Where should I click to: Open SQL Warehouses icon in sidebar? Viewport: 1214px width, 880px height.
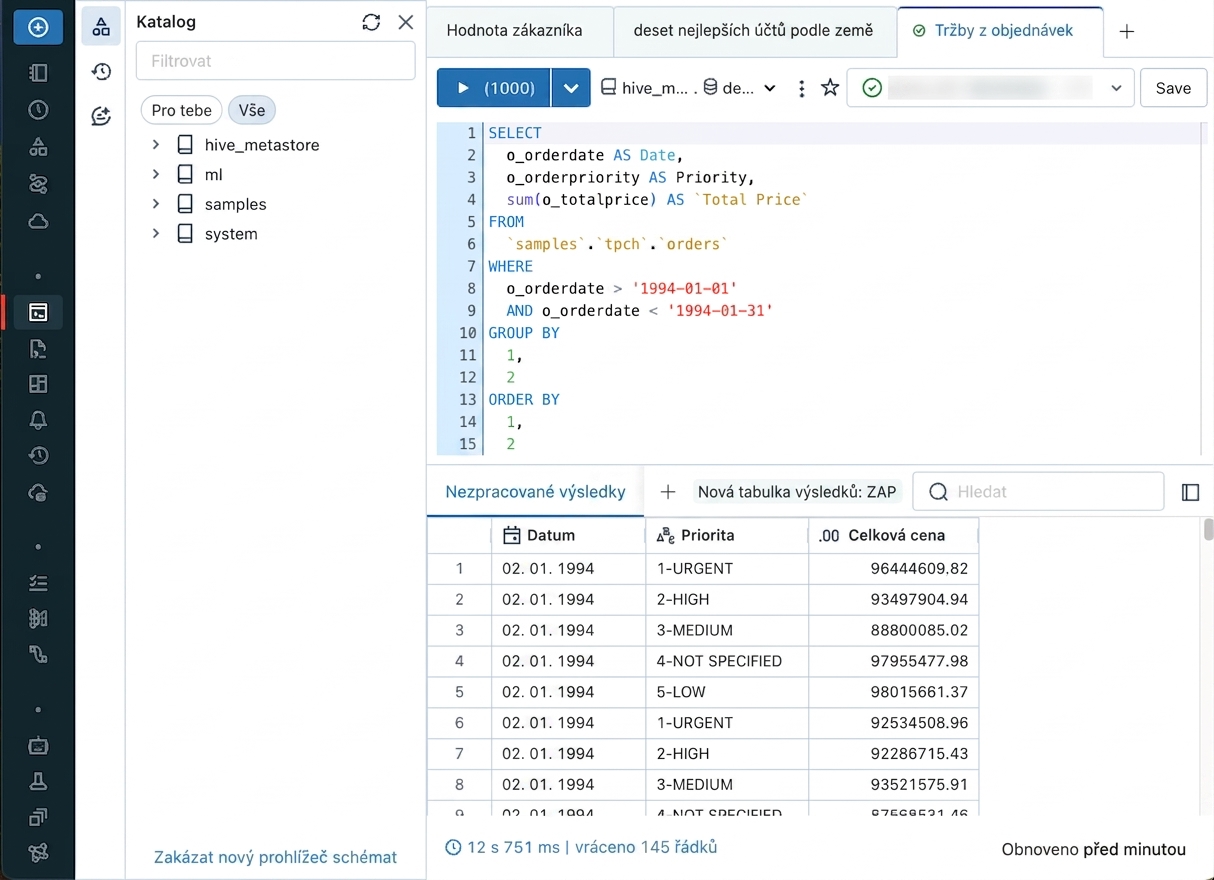[x=38, y=492]
